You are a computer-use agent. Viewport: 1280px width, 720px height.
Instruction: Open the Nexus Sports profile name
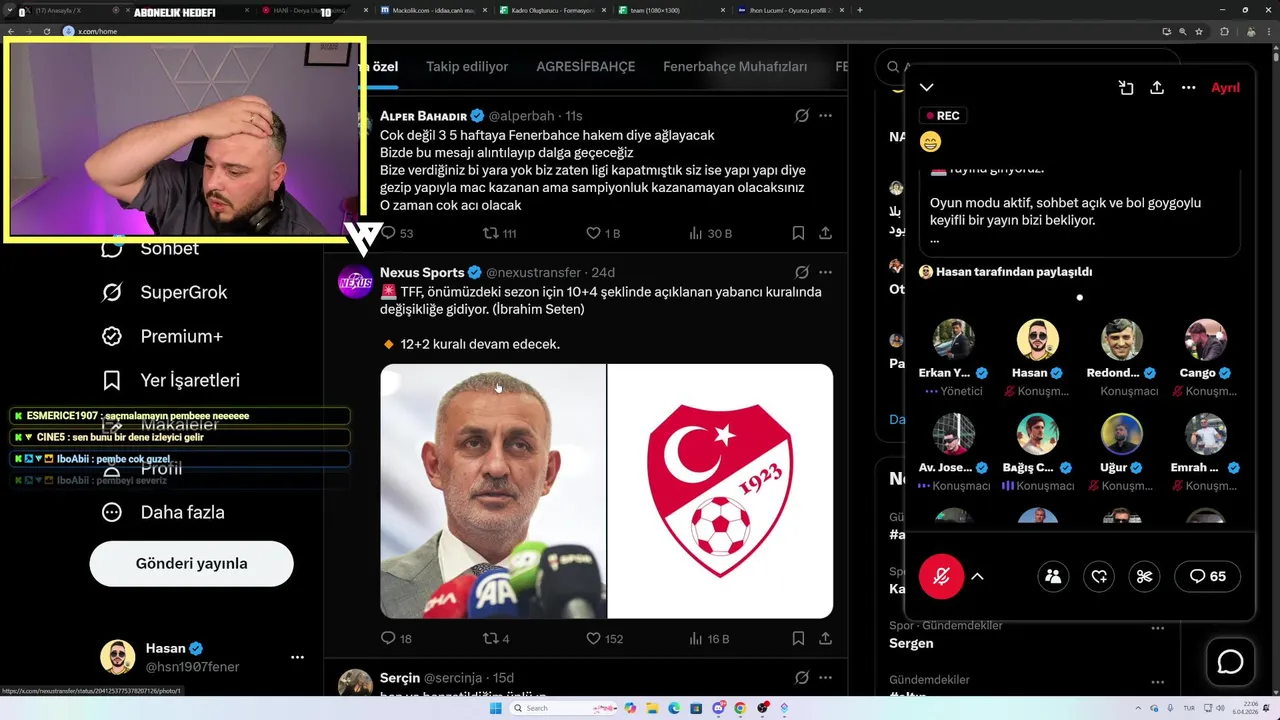[x=422, y=272]
